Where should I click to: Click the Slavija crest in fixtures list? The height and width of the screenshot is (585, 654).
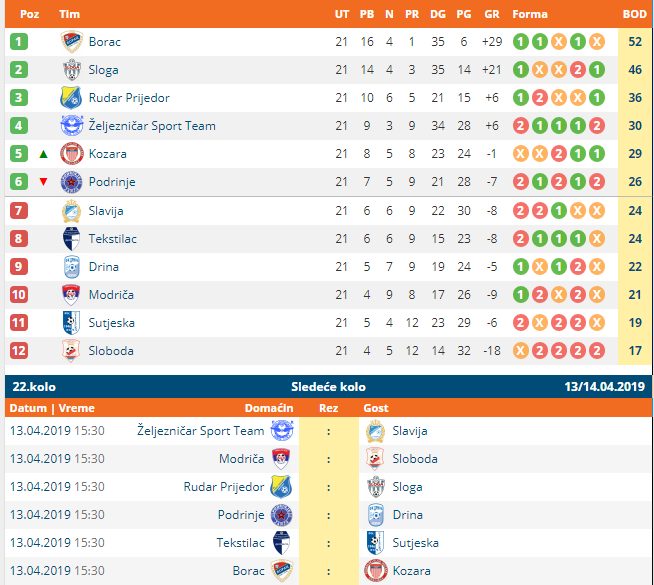click(x=375, y=431)
